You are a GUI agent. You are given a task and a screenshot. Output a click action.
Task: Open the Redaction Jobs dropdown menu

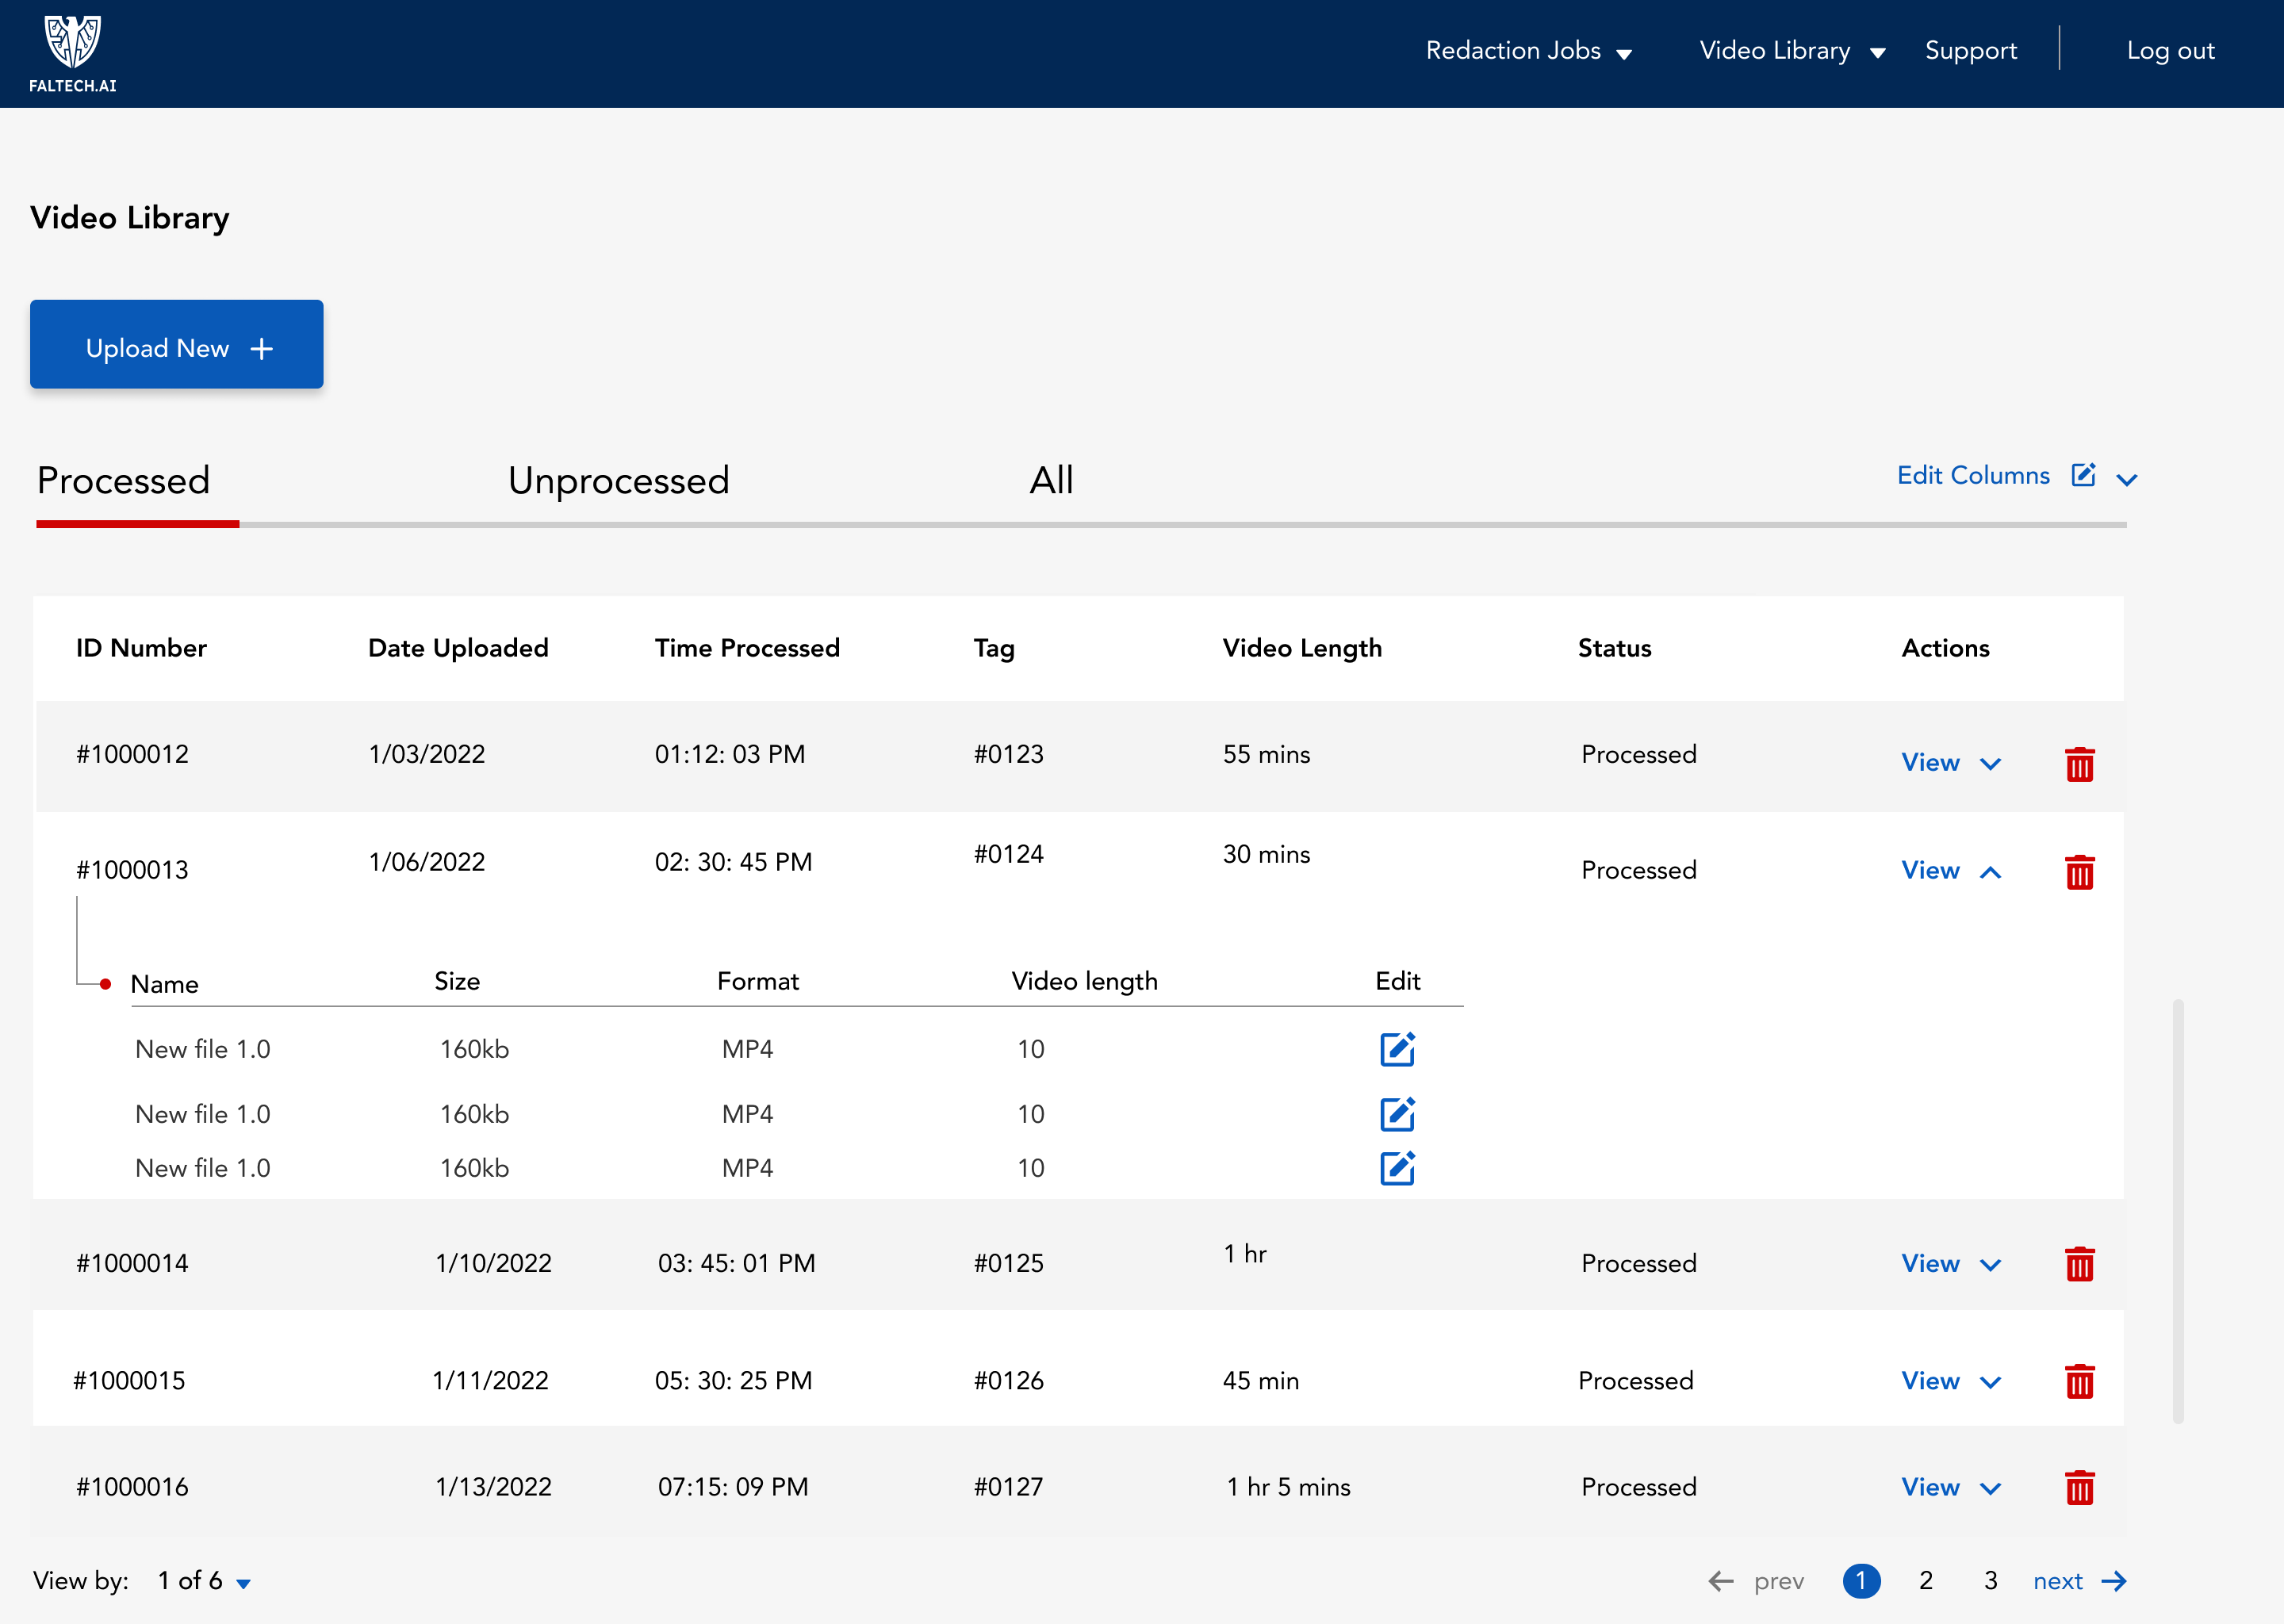point(1528,51)
